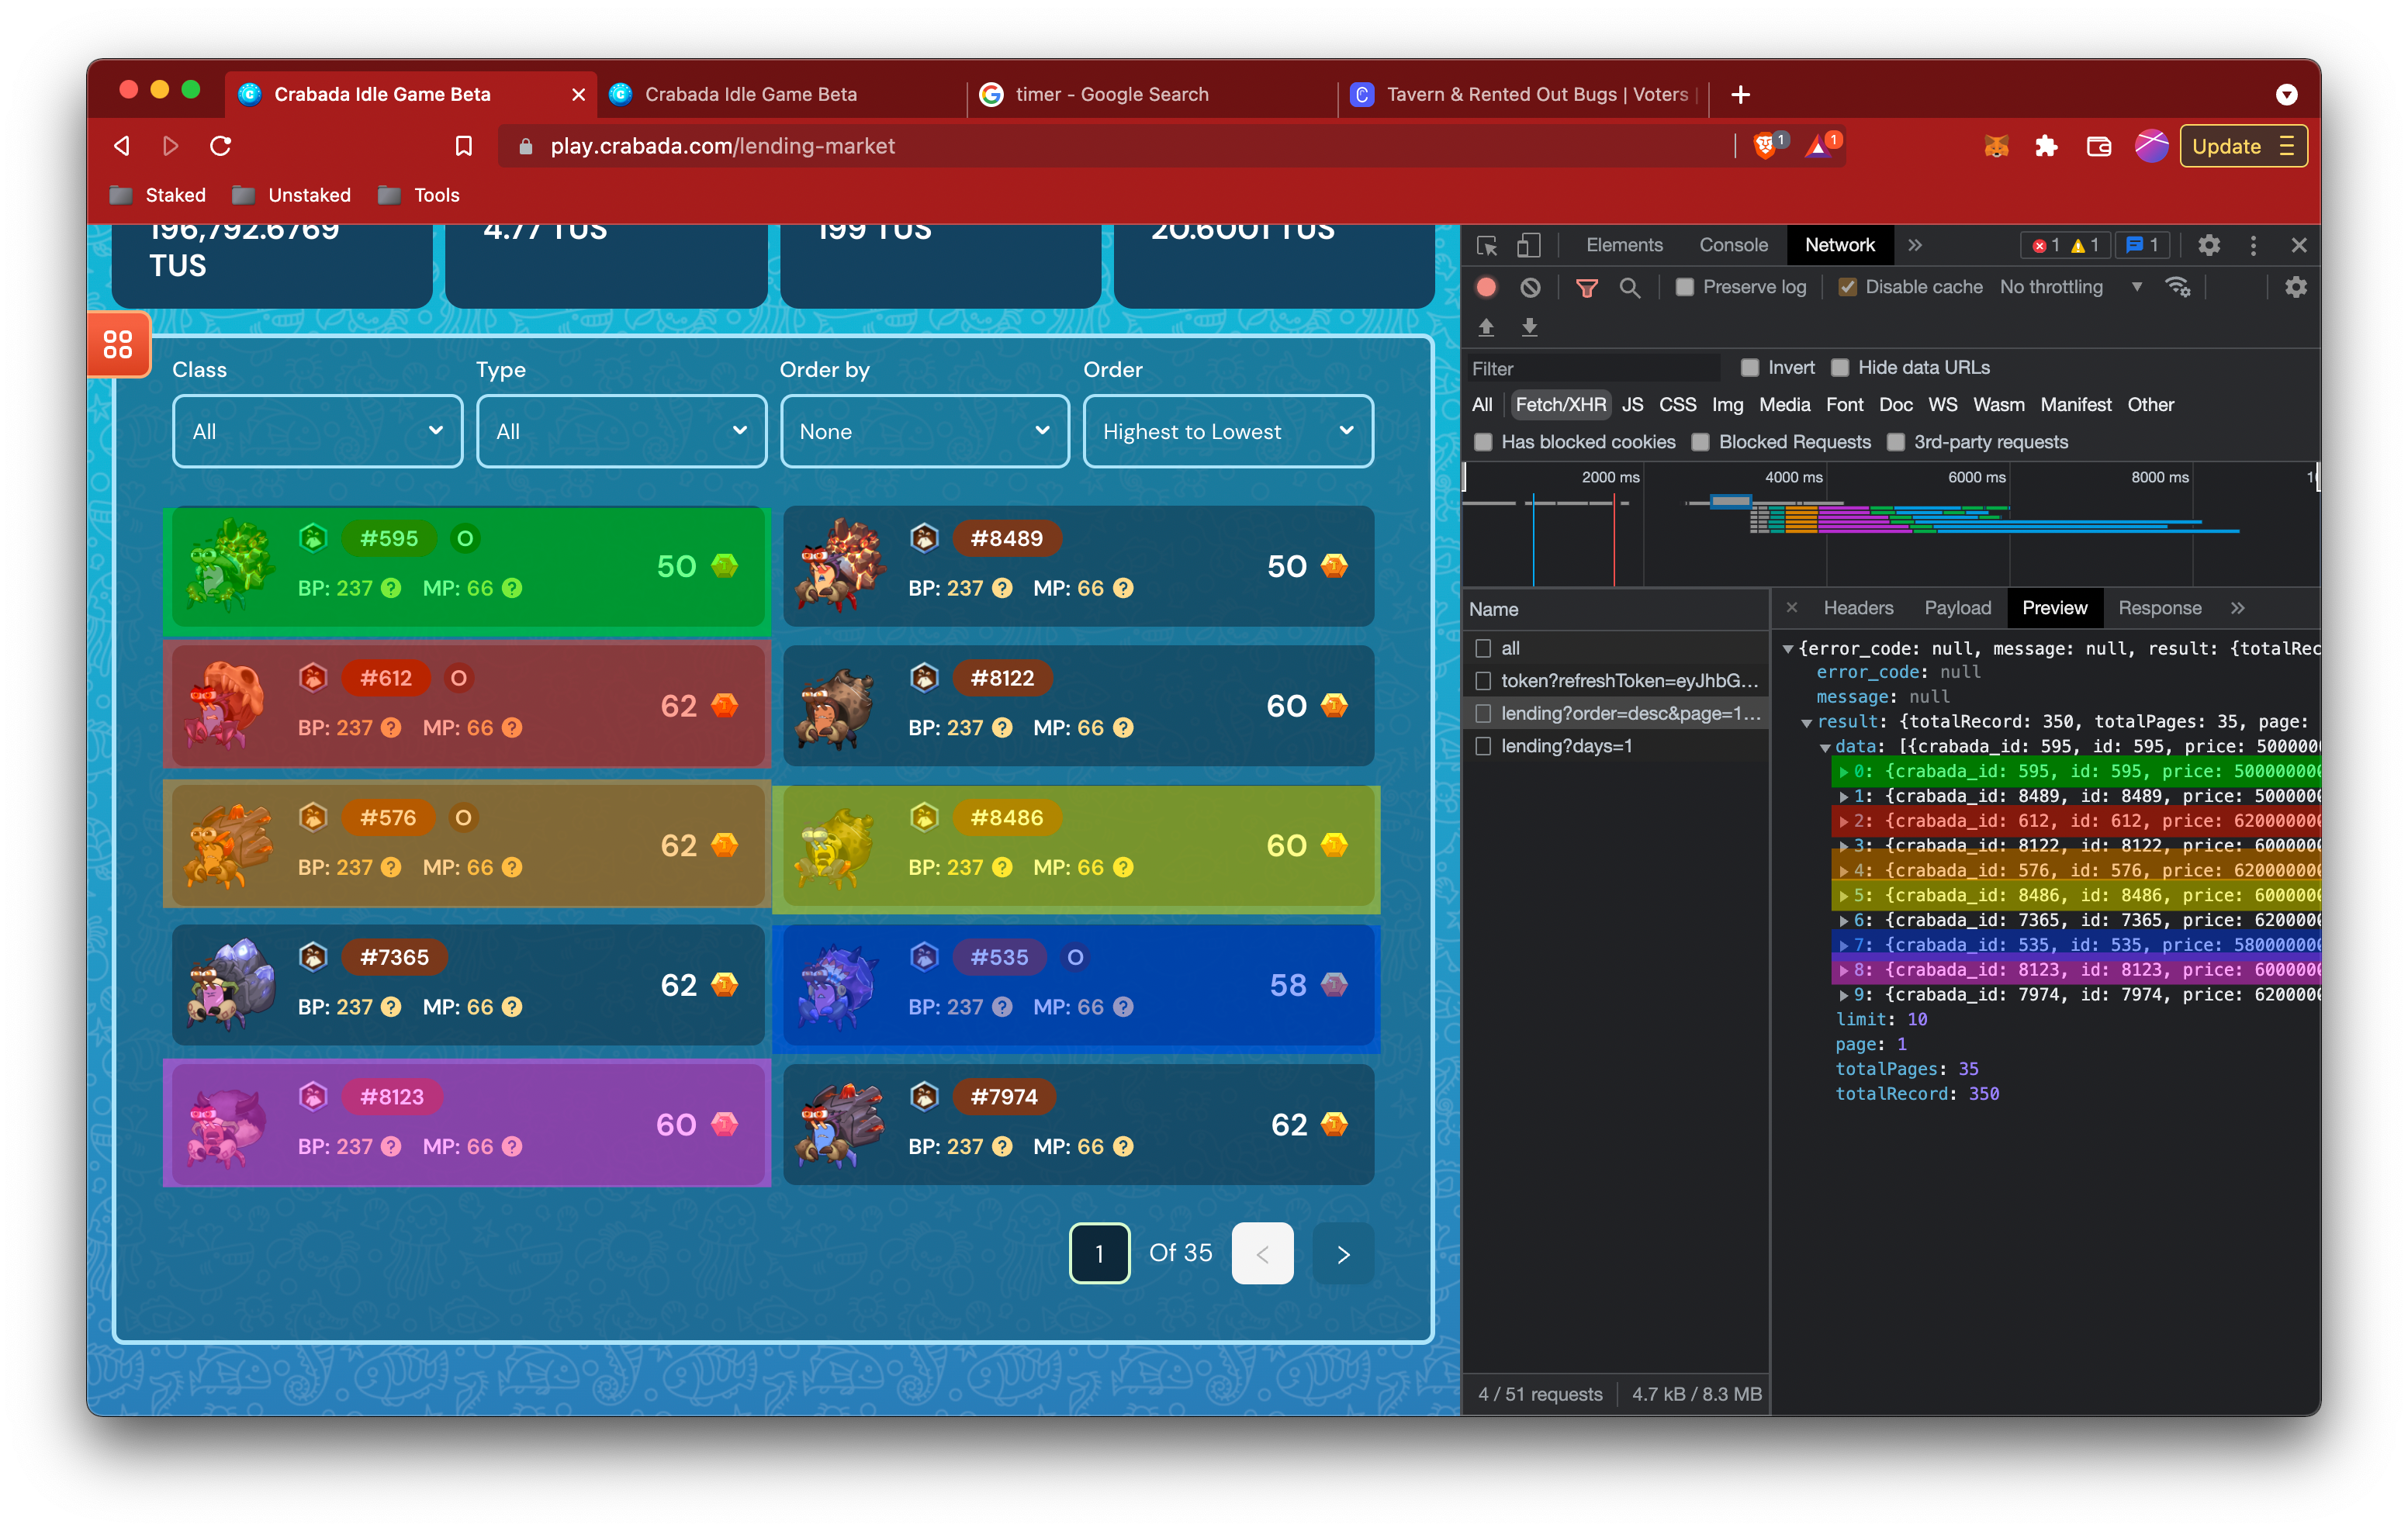Open the Highest to Lowest order dropdown
Viewport: 2408px width, 1531px height.
[x=1228, y=431]
